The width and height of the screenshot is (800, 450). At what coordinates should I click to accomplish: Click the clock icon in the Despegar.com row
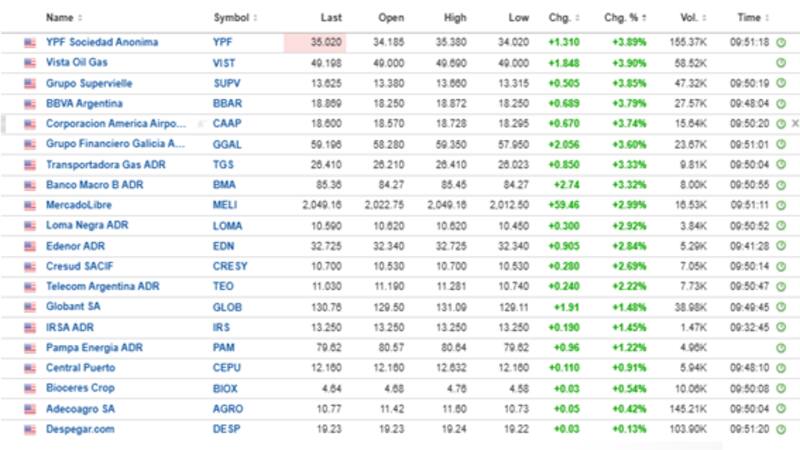click(x=781, y=429)
